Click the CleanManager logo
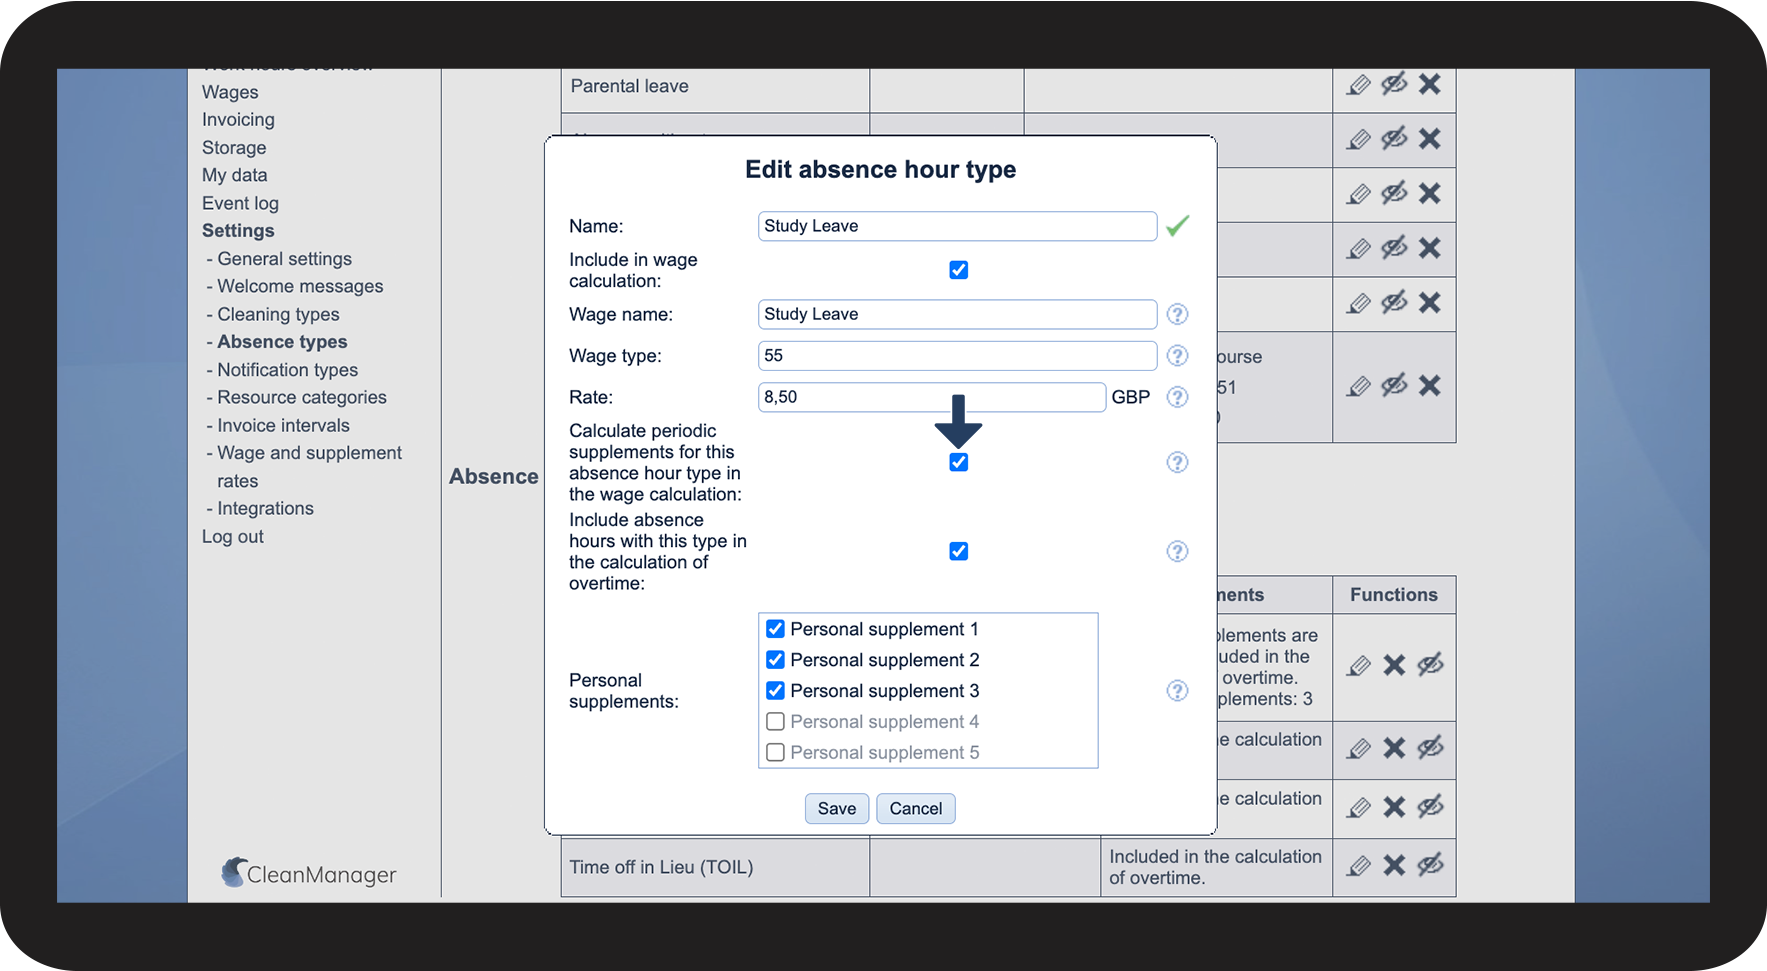 point(309,873)
